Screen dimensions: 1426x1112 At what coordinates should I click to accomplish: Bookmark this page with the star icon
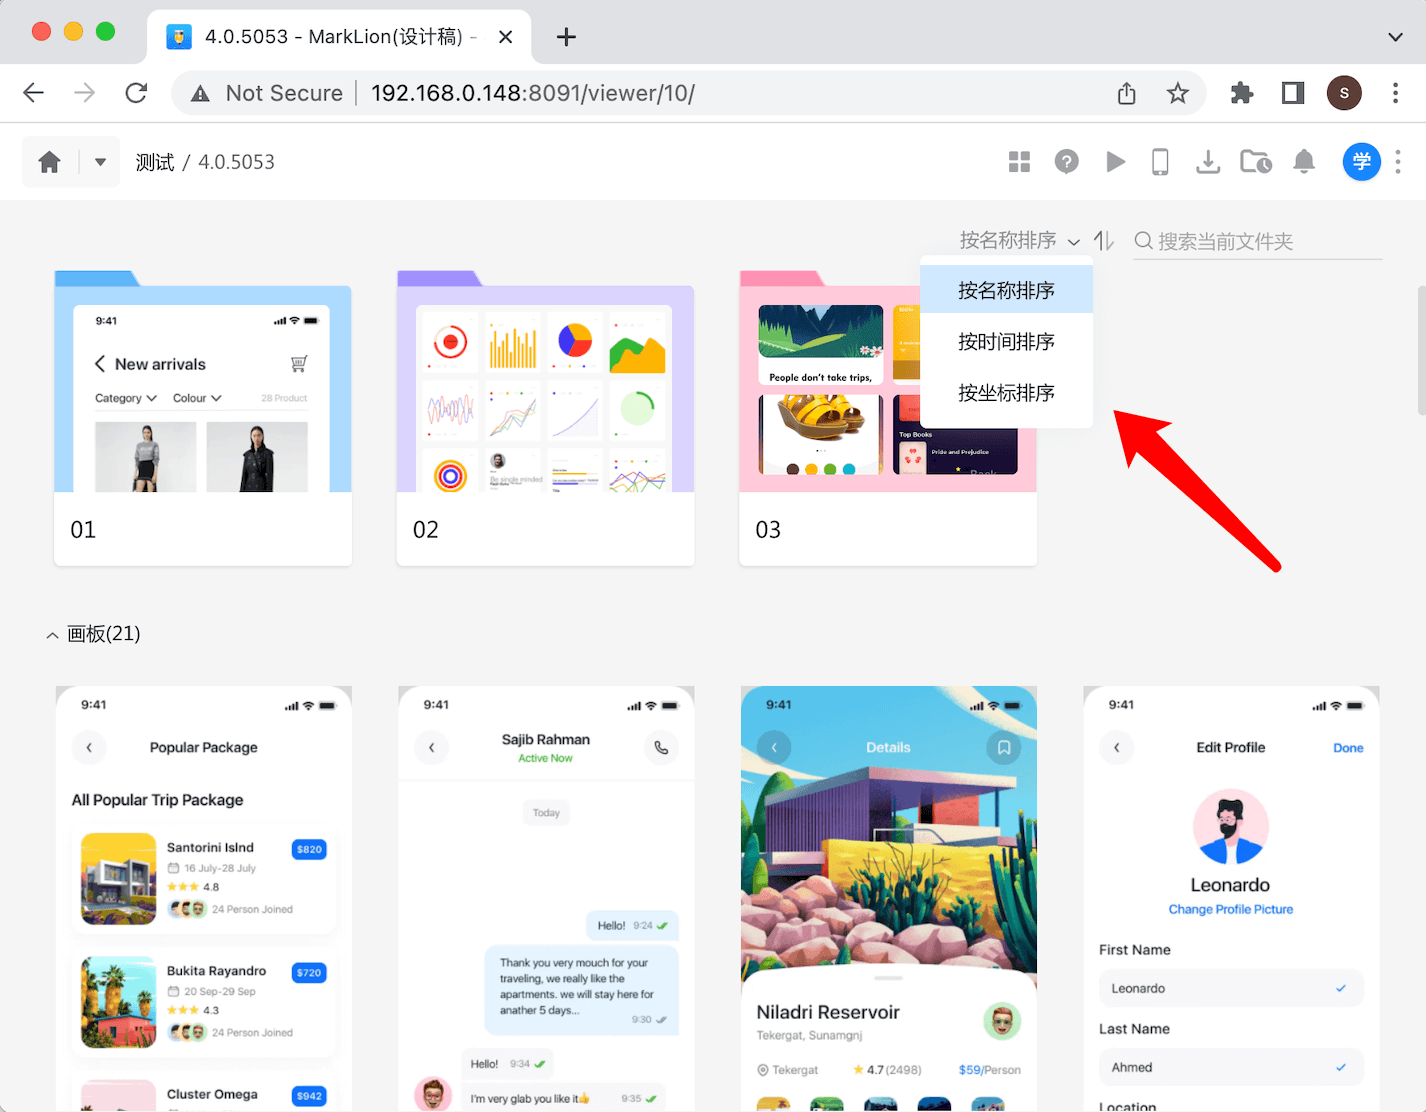(x=1177, y=93)
